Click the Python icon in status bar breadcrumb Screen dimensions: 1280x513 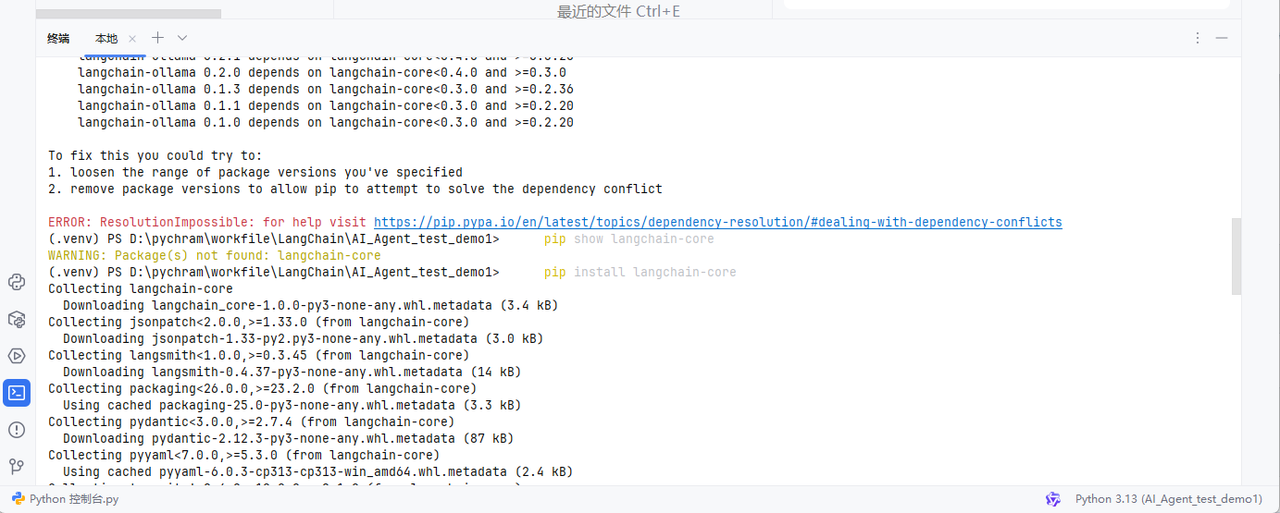(x=18, y=499)
